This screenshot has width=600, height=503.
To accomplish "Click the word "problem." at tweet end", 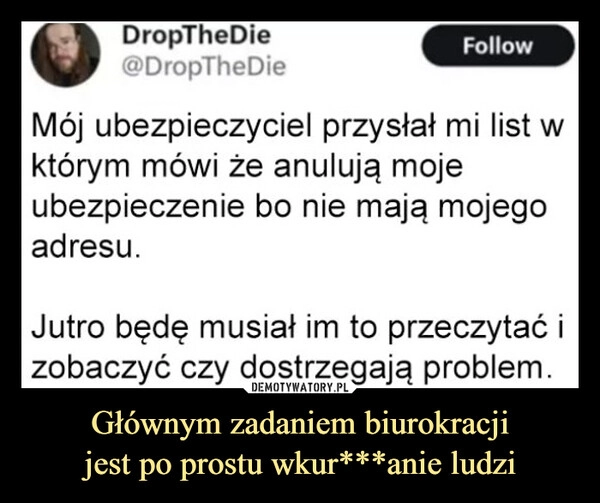I will pyautogui.click(x=488, y=370).
